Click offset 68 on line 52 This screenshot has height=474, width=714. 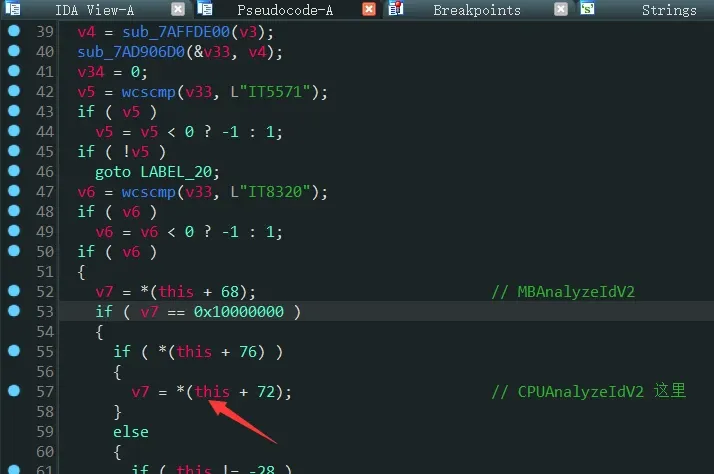[230, 292]
